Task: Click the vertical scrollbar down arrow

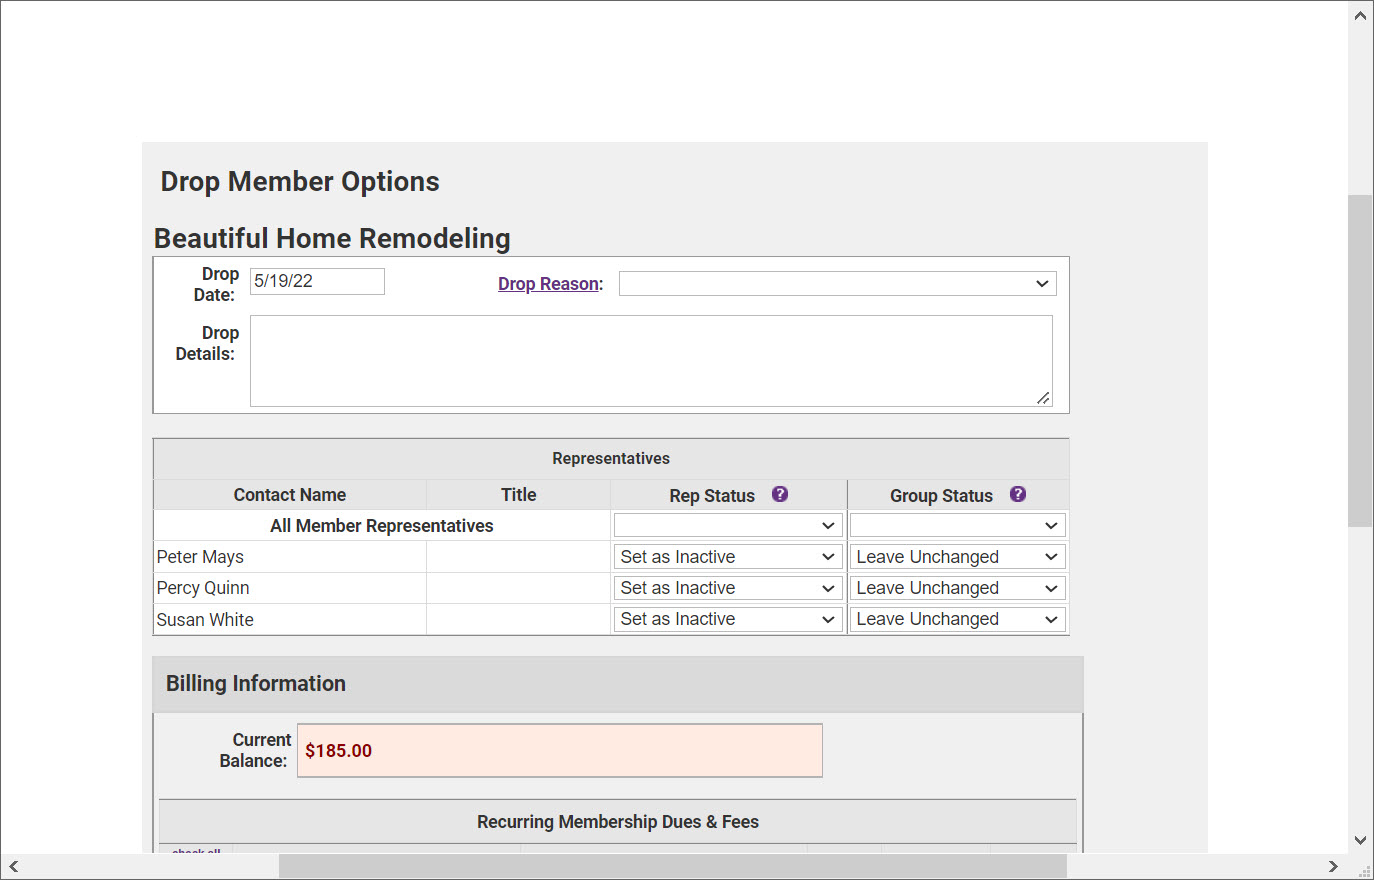Action: [x=1360, y=840]
